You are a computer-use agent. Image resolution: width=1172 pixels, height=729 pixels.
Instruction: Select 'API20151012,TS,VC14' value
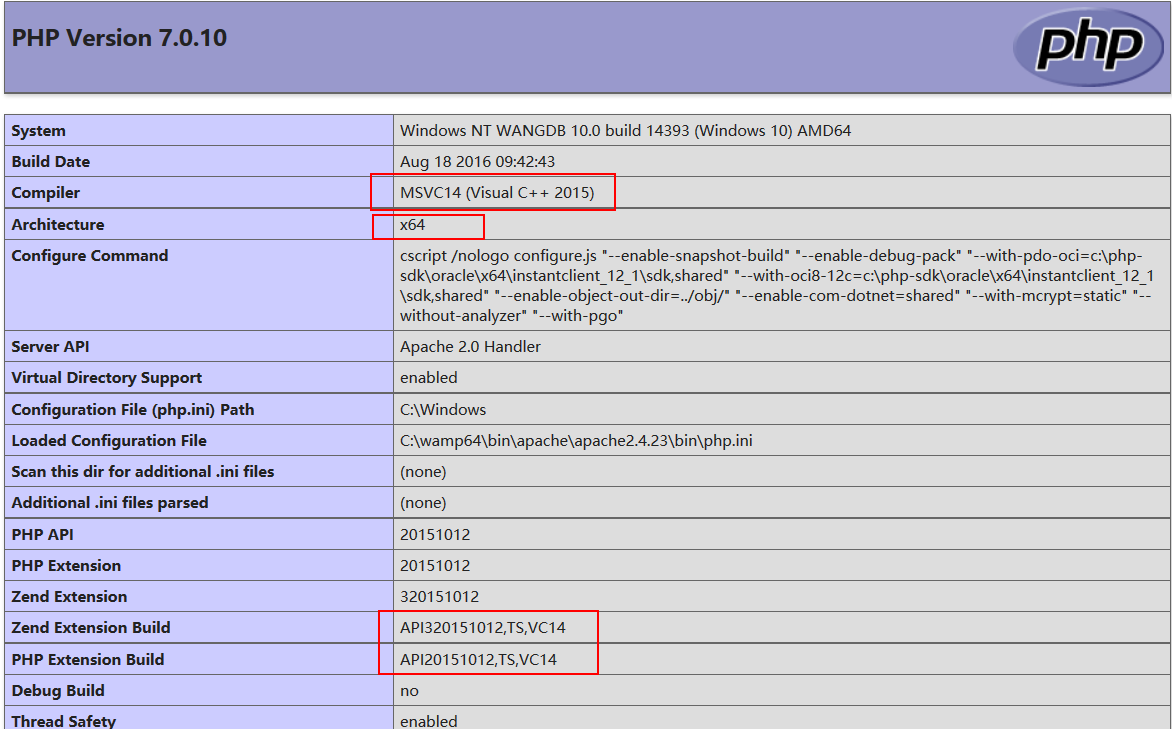pos(478,659)
